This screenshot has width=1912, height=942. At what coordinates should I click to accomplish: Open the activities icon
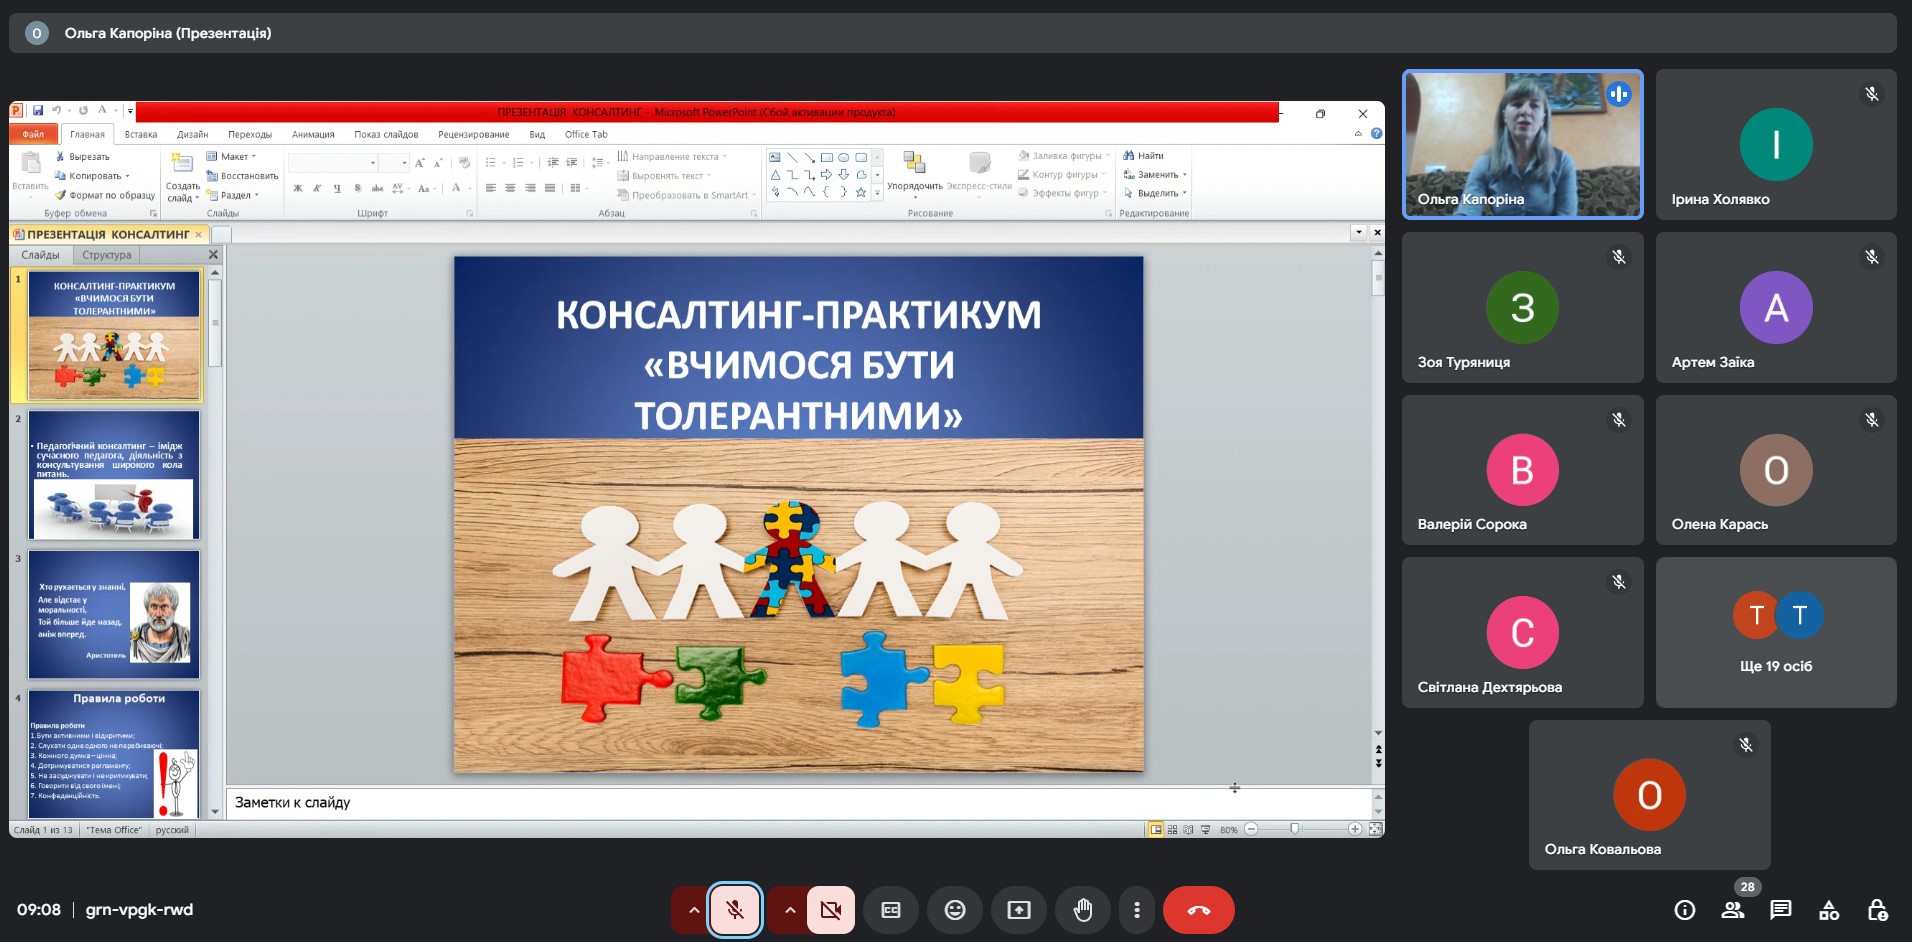point(1828,910)
